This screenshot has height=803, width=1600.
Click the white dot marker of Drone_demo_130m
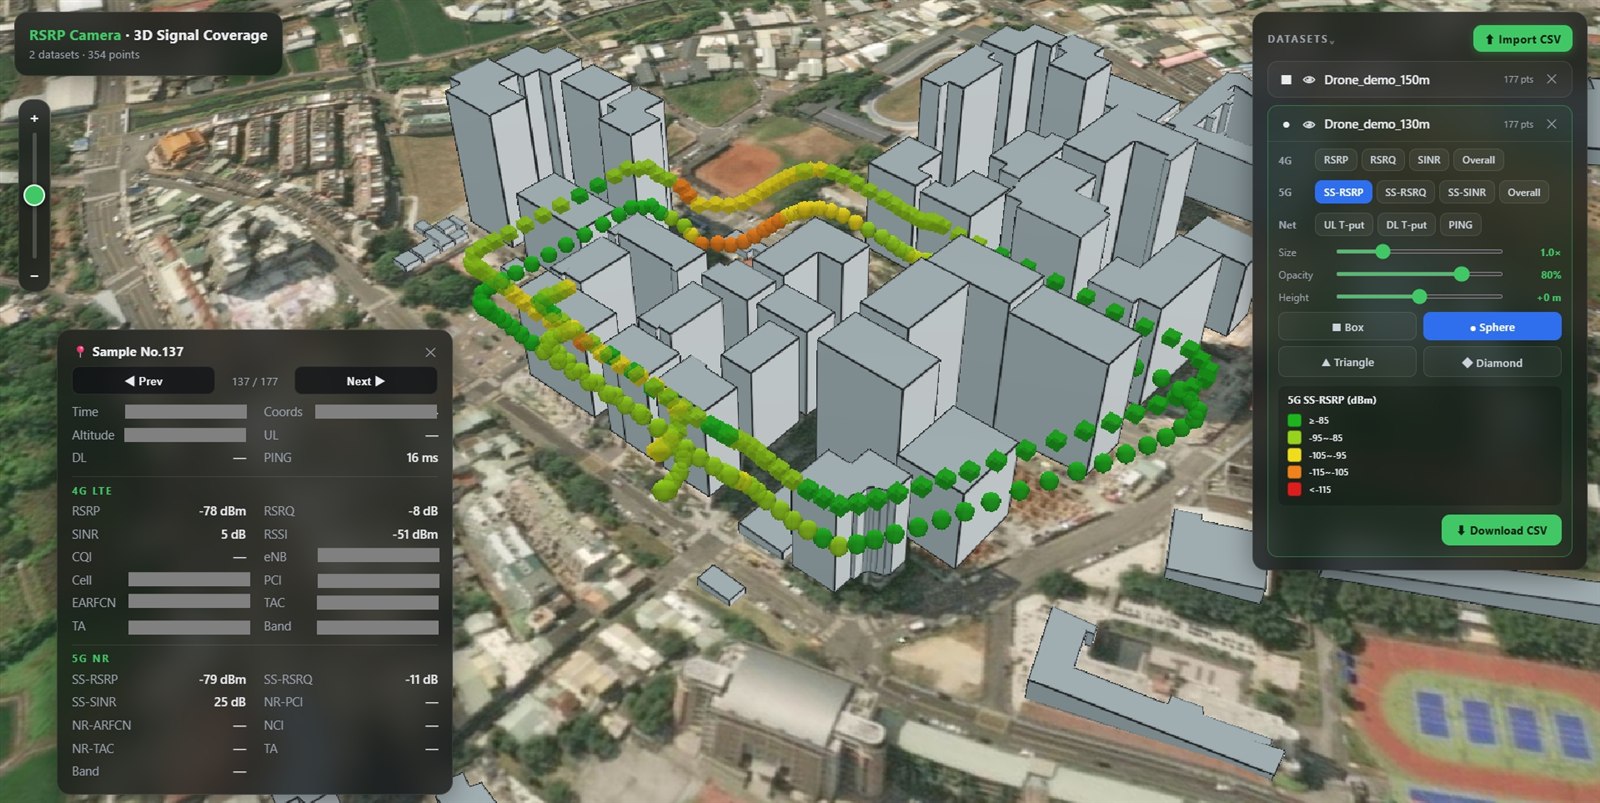click(x=1286, y=125)
